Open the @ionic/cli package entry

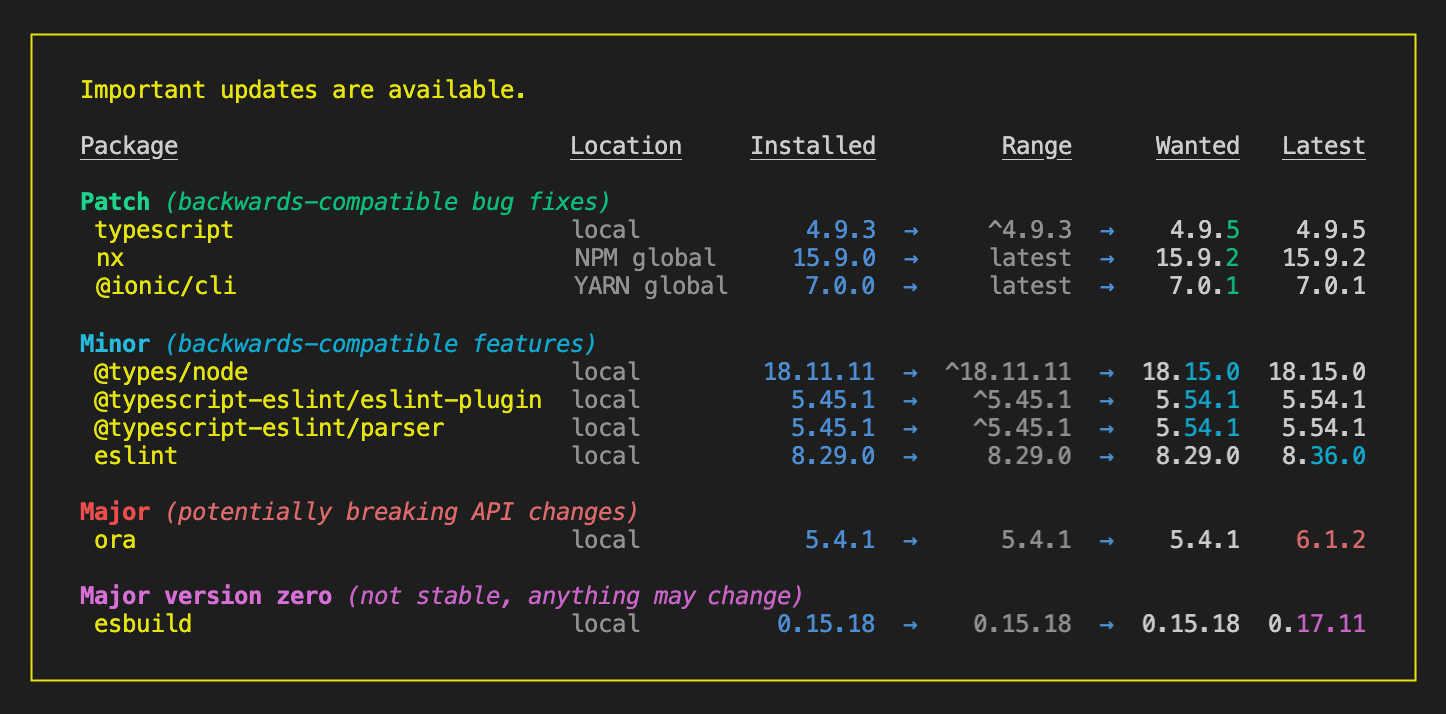coord(166,285)
